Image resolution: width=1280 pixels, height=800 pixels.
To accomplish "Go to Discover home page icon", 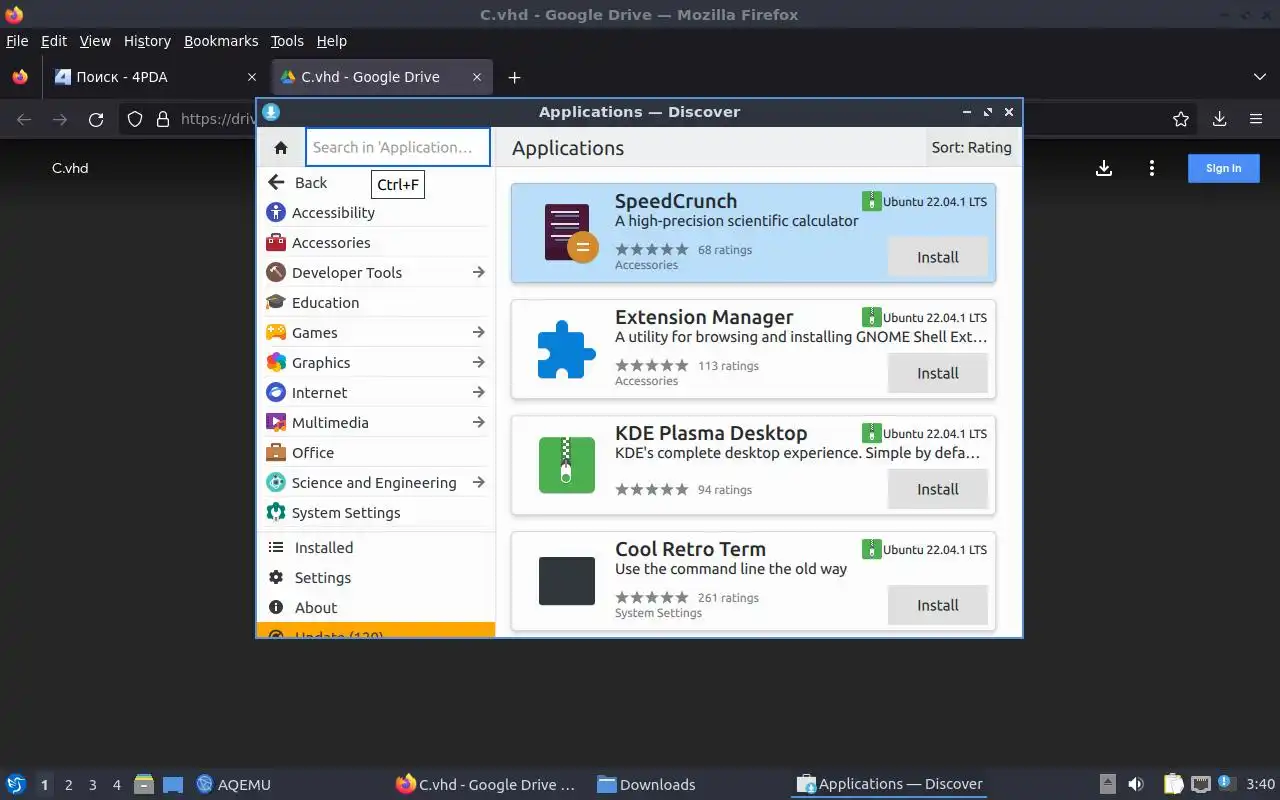I will pyautogui.click(x=281, y=147).
